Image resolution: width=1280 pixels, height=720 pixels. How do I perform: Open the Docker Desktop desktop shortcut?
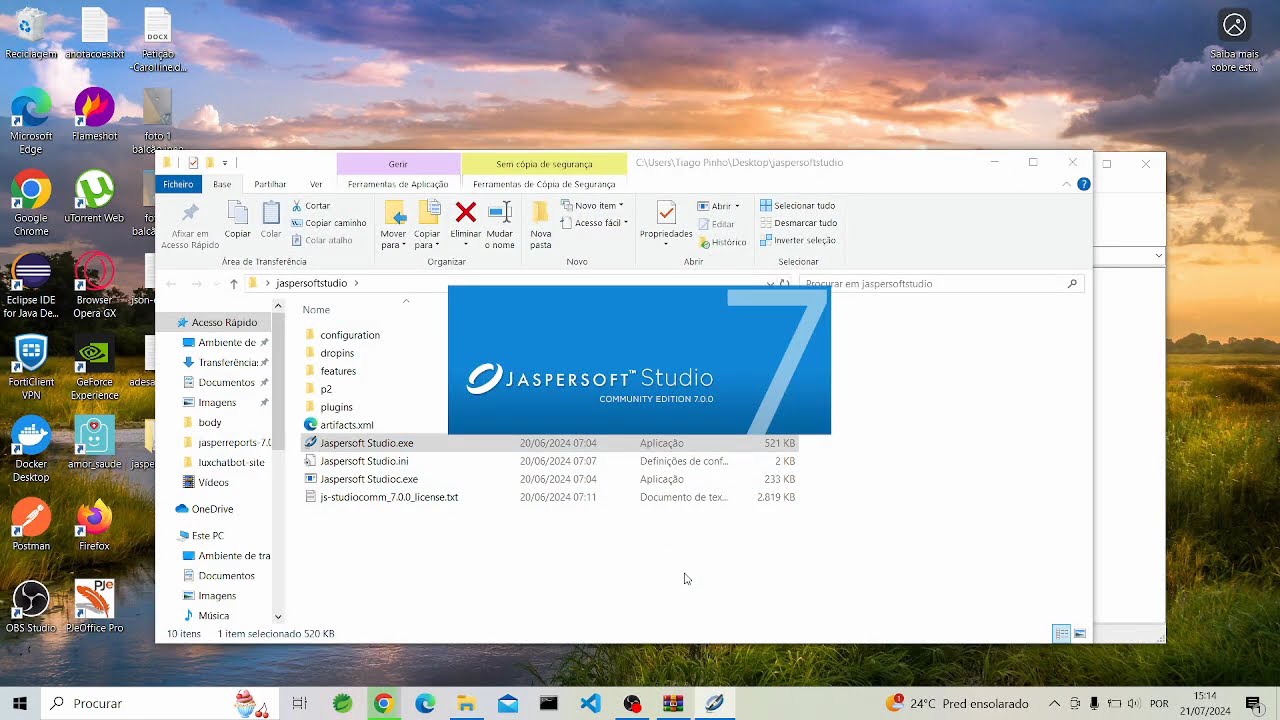[x=31, y=449]
